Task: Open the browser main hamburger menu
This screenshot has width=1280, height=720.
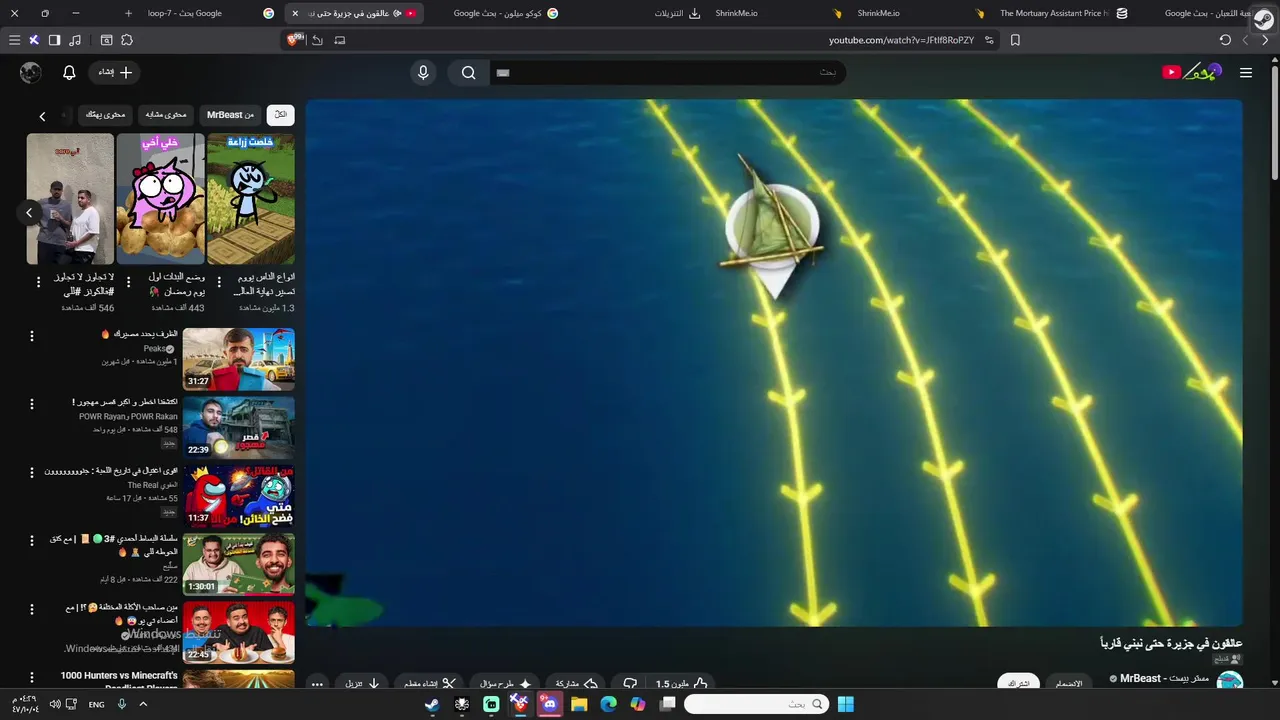Action: [x=14, y=40]
